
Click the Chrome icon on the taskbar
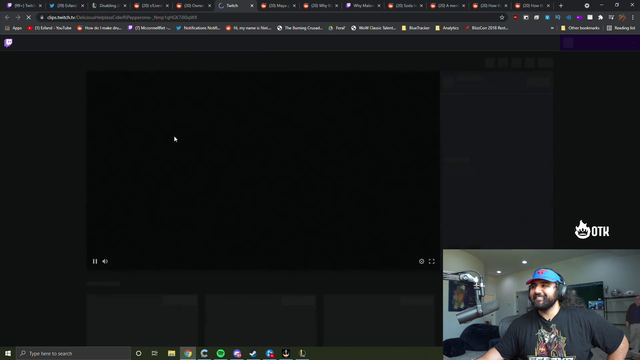click(x=188, y=353)
